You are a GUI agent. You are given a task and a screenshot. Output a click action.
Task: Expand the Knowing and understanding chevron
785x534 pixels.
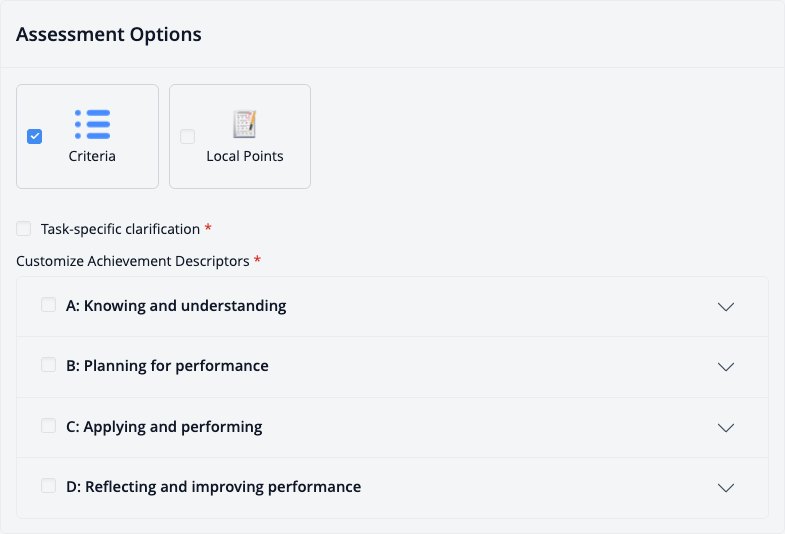click(x=725, y=306)
